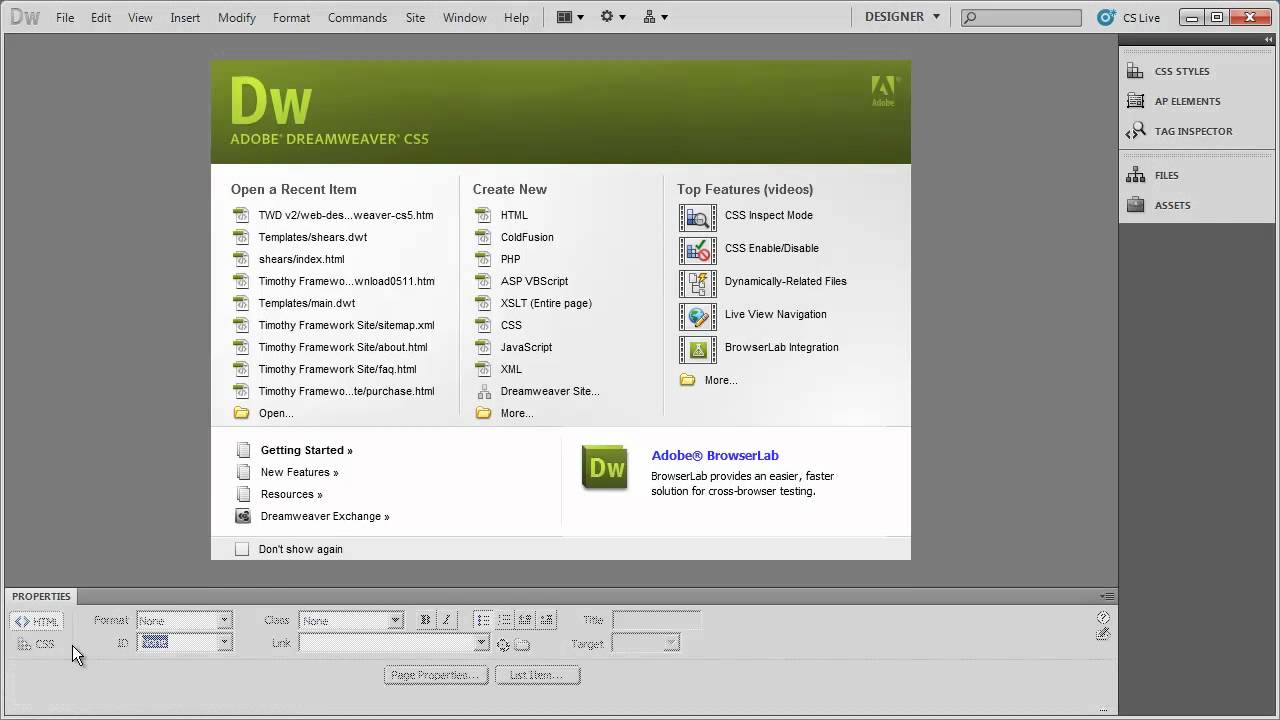The image size is (1280, 720).
Task: Click the Open folder icon in recent items
Action: pyautogui.click(x=241, y=413)
